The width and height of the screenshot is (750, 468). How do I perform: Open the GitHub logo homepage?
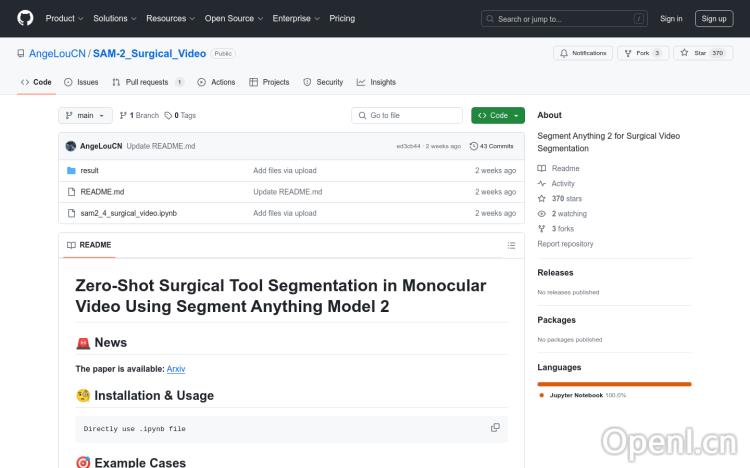(25, 18)
